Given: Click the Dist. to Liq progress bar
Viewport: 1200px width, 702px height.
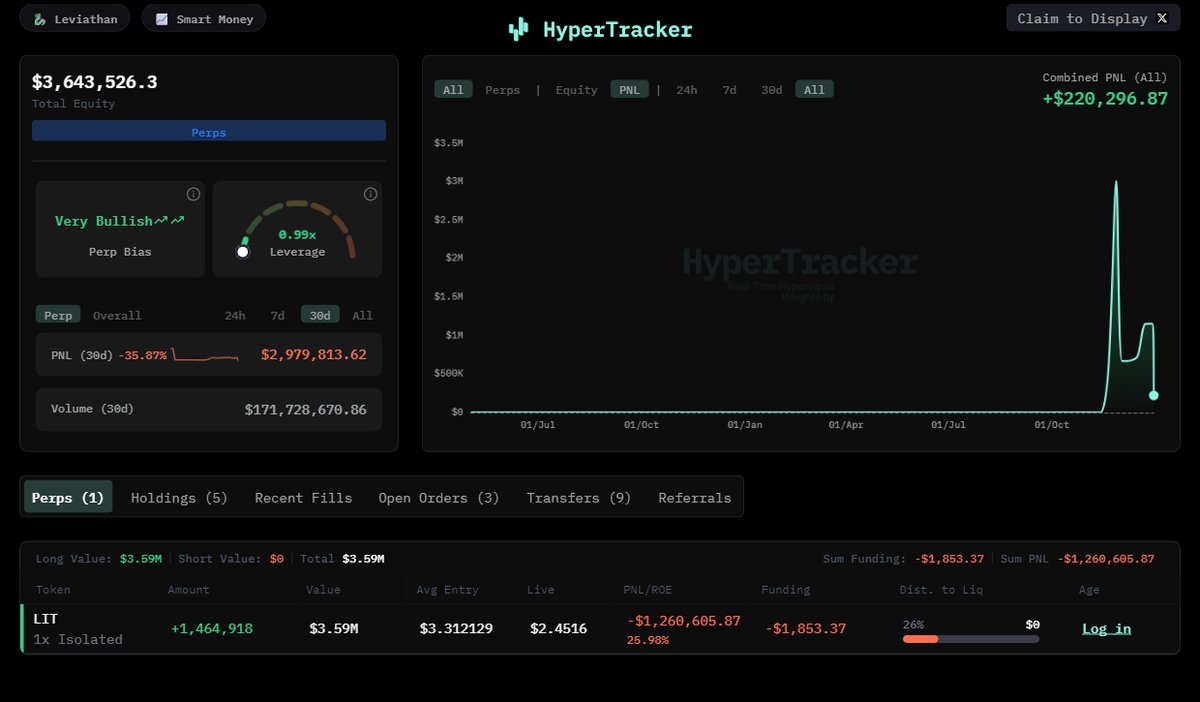Looking at the screenshot, I should [970, 639].
